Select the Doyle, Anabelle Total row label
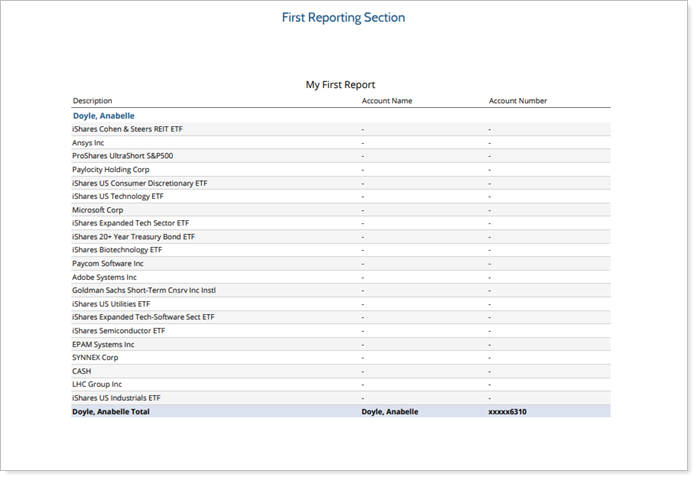 (110, 411)
